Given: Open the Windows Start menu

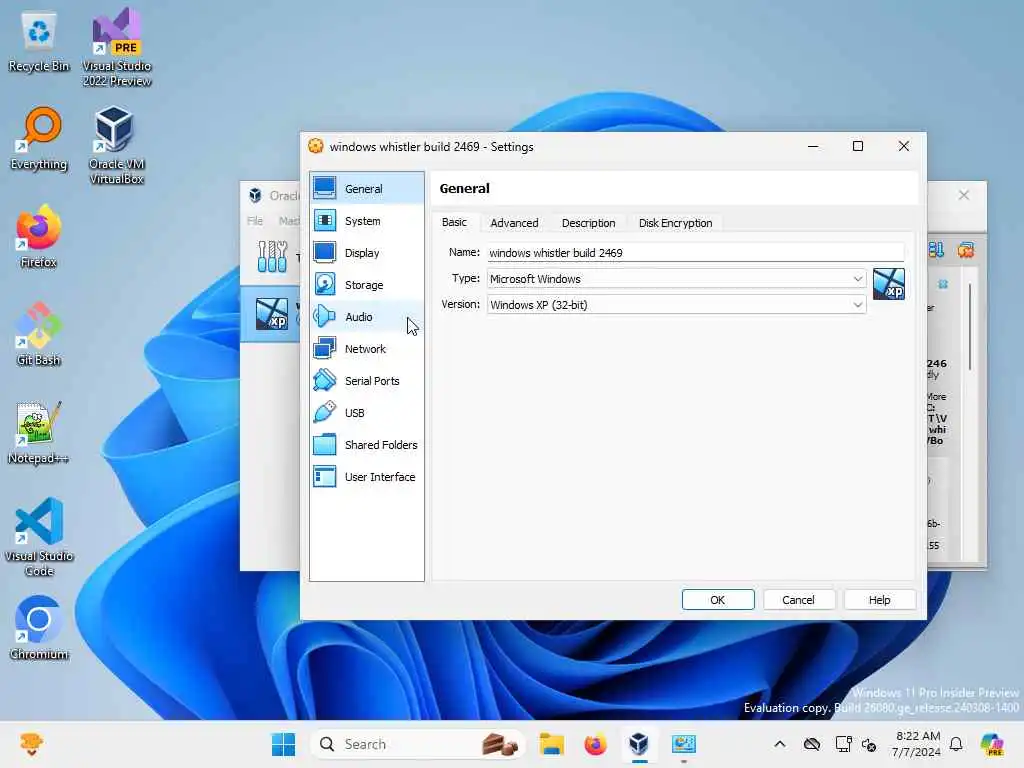Looking at the screenshot, I should (x=283, y=744).
